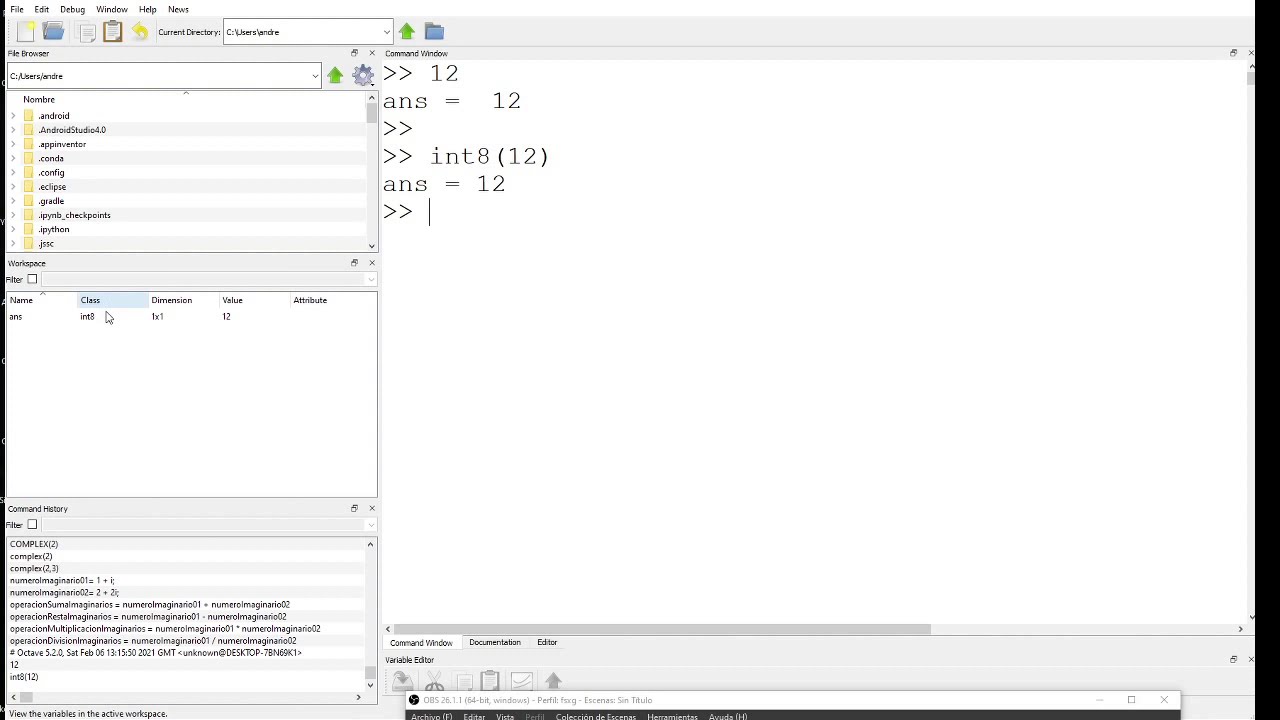The height and width of the screenshot is (720, 1280).
Task: Open the Debug menu
Action: 72,9
